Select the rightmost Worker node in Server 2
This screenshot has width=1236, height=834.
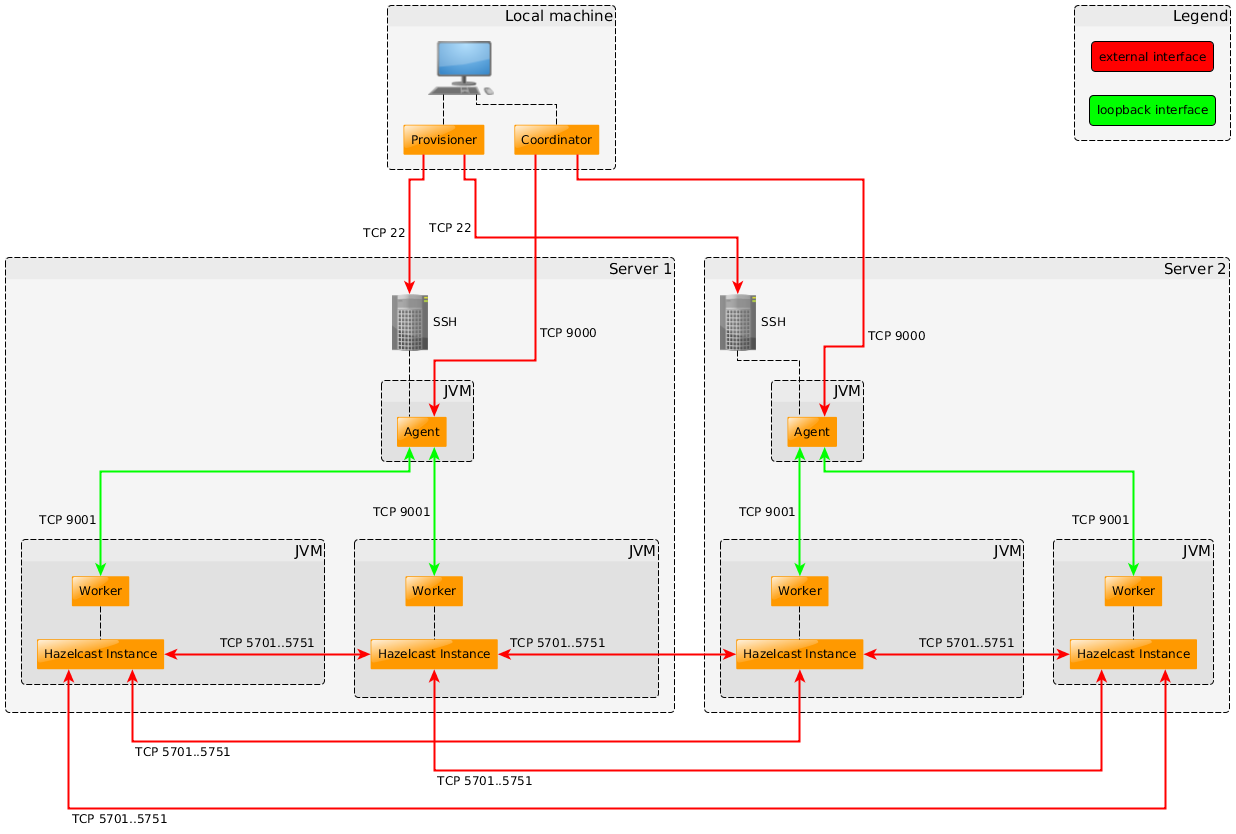point(1134,591)
